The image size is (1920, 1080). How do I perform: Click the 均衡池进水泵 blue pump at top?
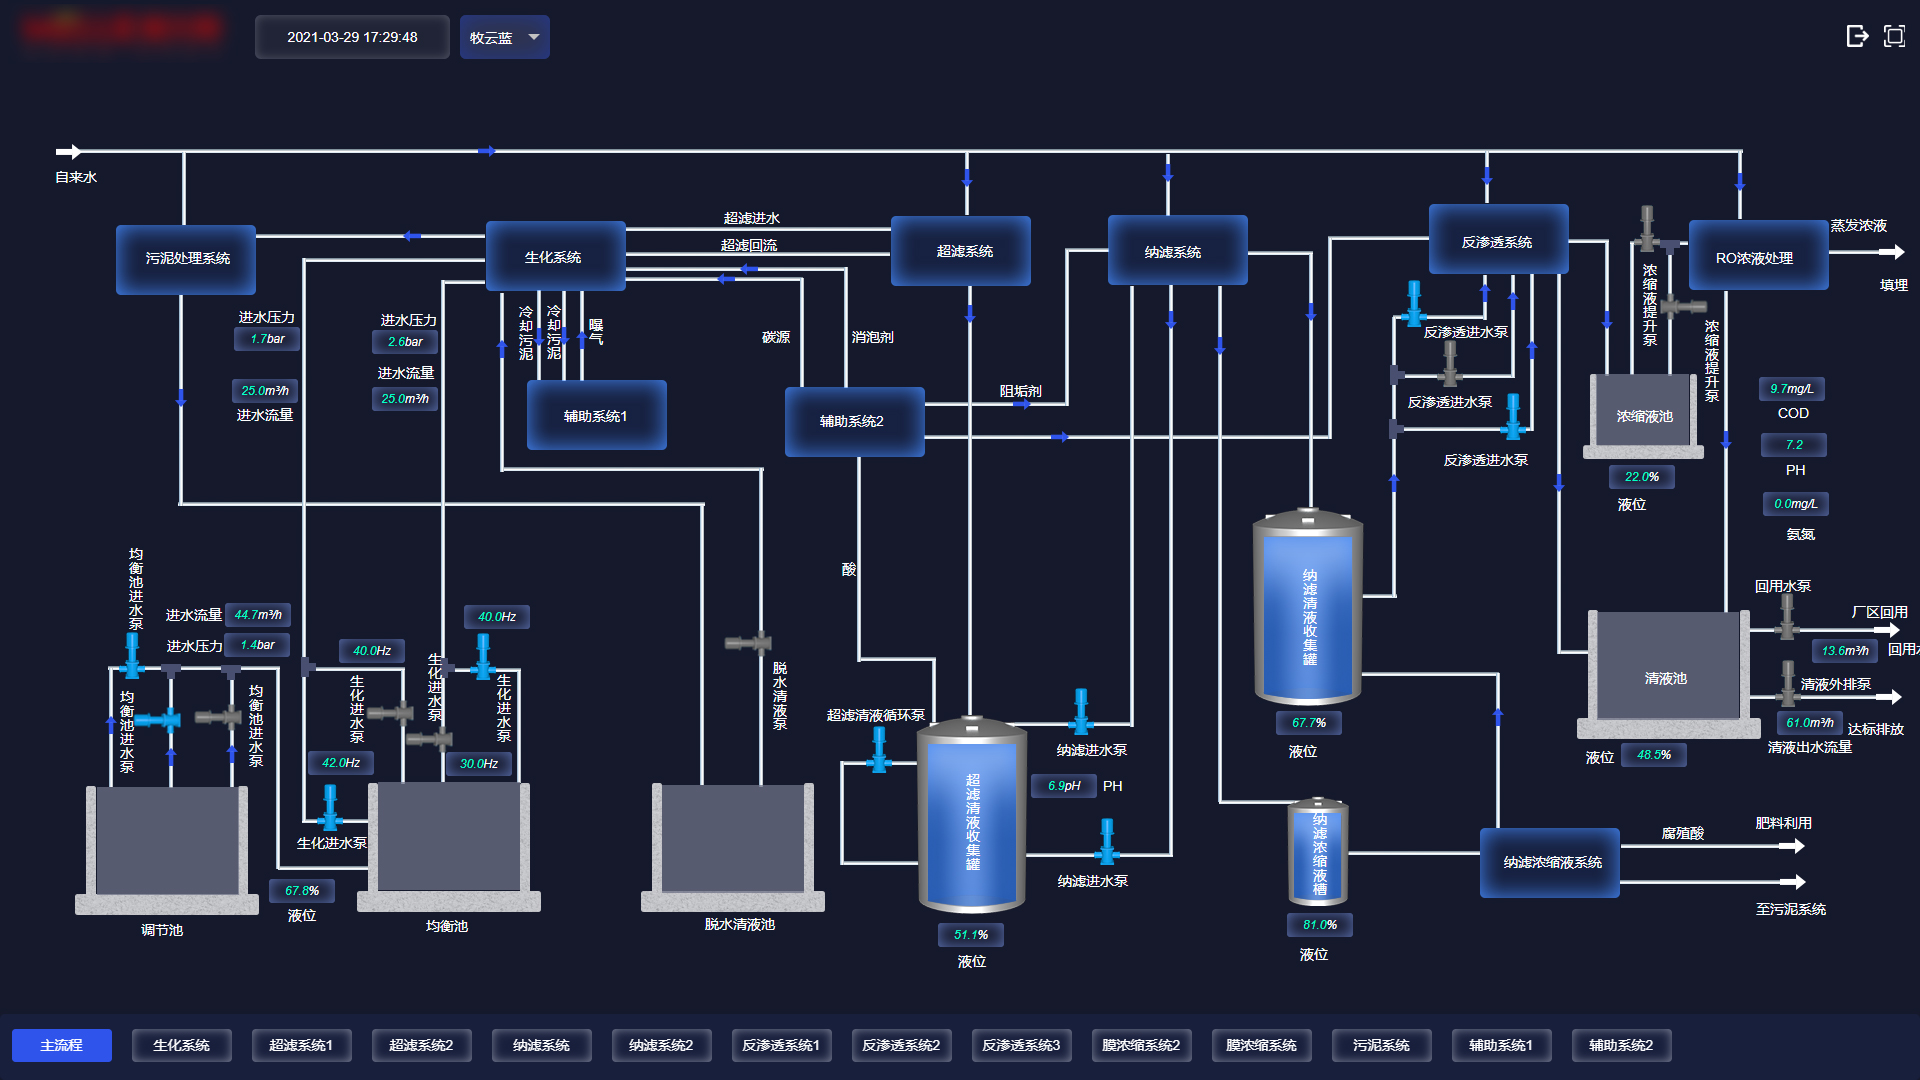coord(132,655)
